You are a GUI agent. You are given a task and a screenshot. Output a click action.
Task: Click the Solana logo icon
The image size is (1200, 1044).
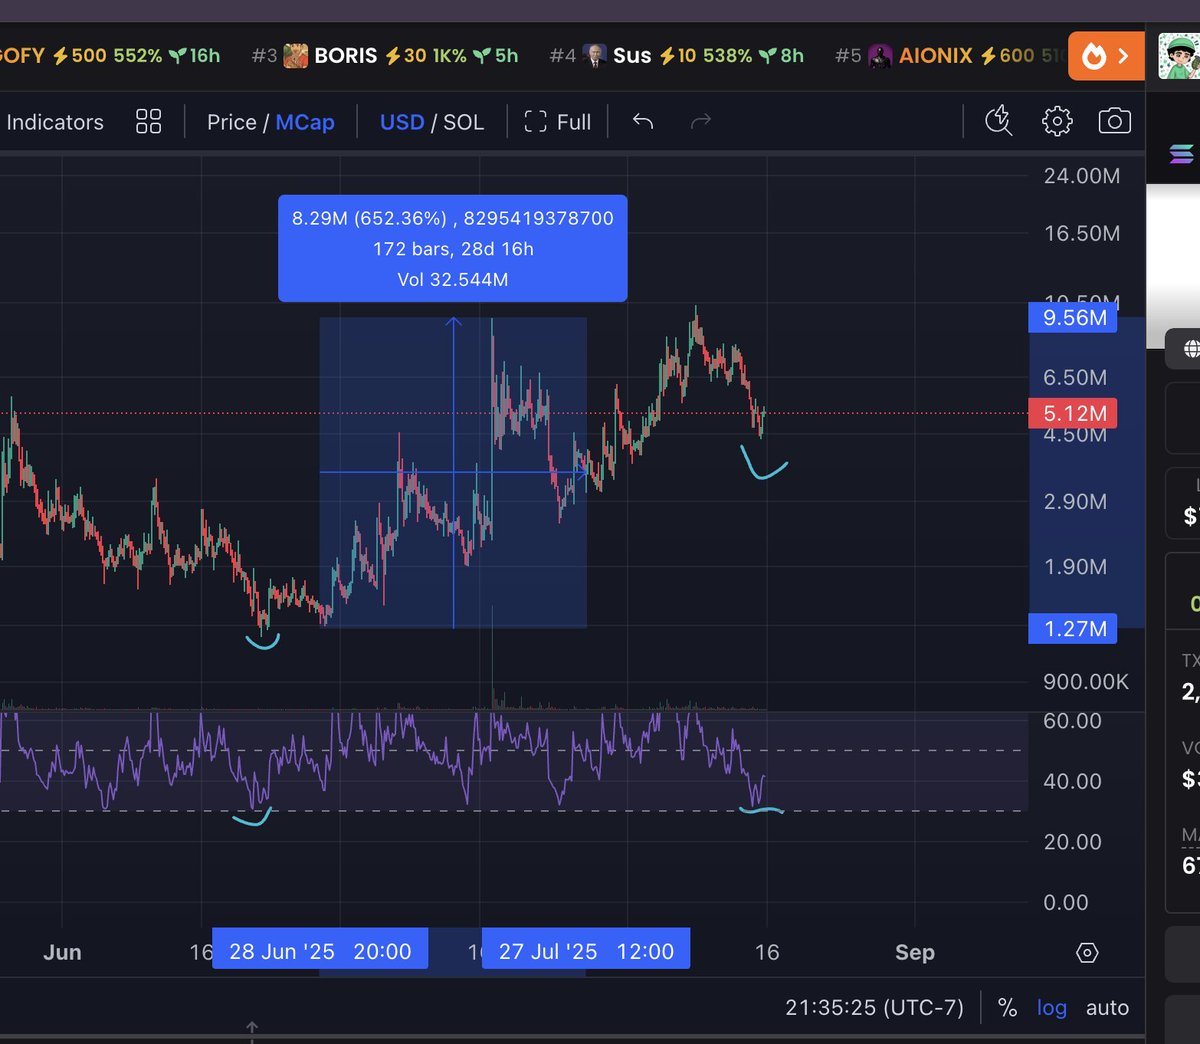tap(1182, 154)
